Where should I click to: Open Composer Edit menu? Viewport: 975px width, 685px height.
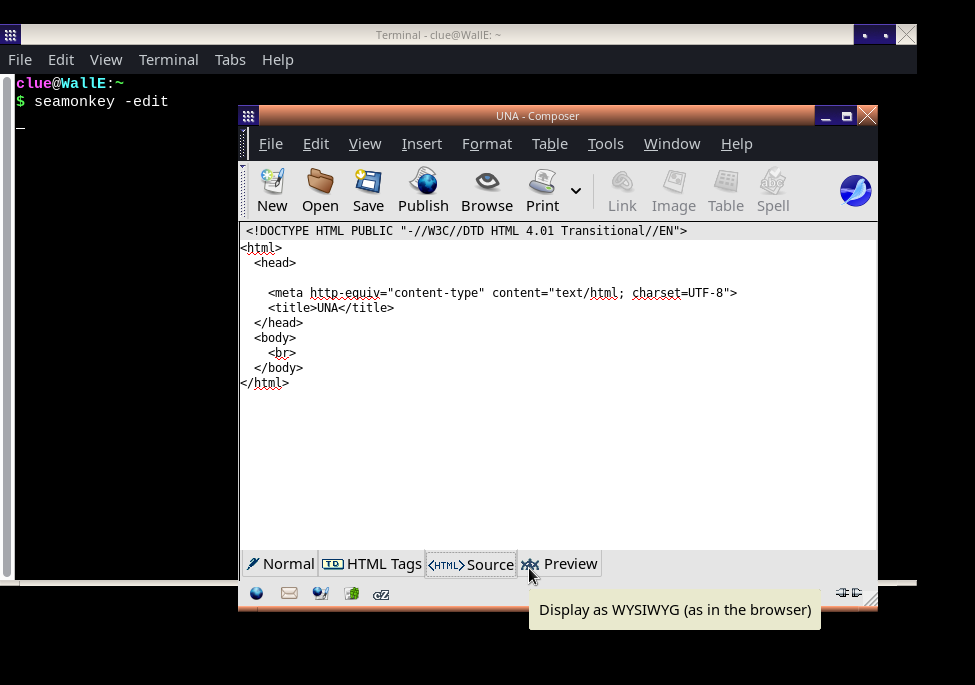click(x=316, y=144)
